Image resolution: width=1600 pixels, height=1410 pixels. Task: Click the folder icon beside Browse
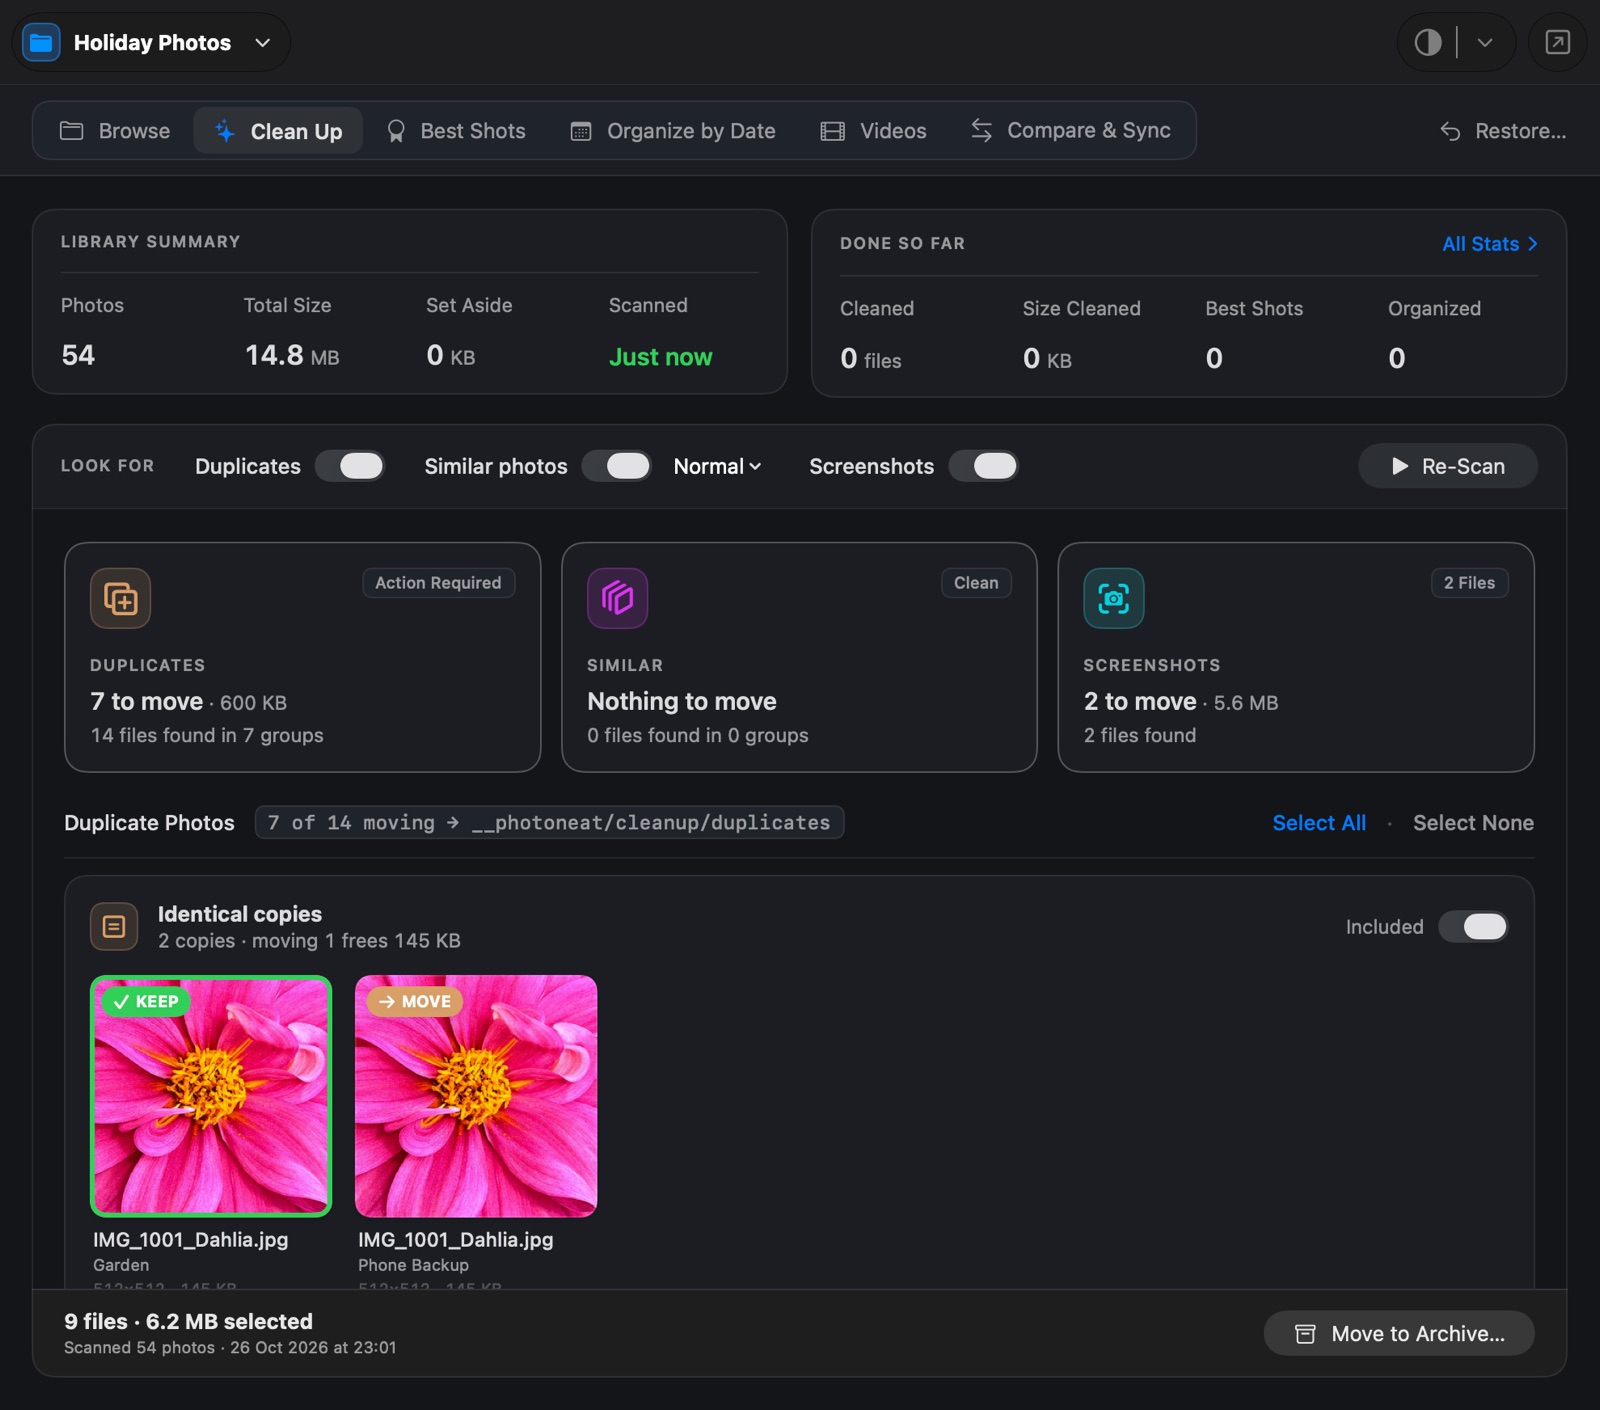coord(72,131)
